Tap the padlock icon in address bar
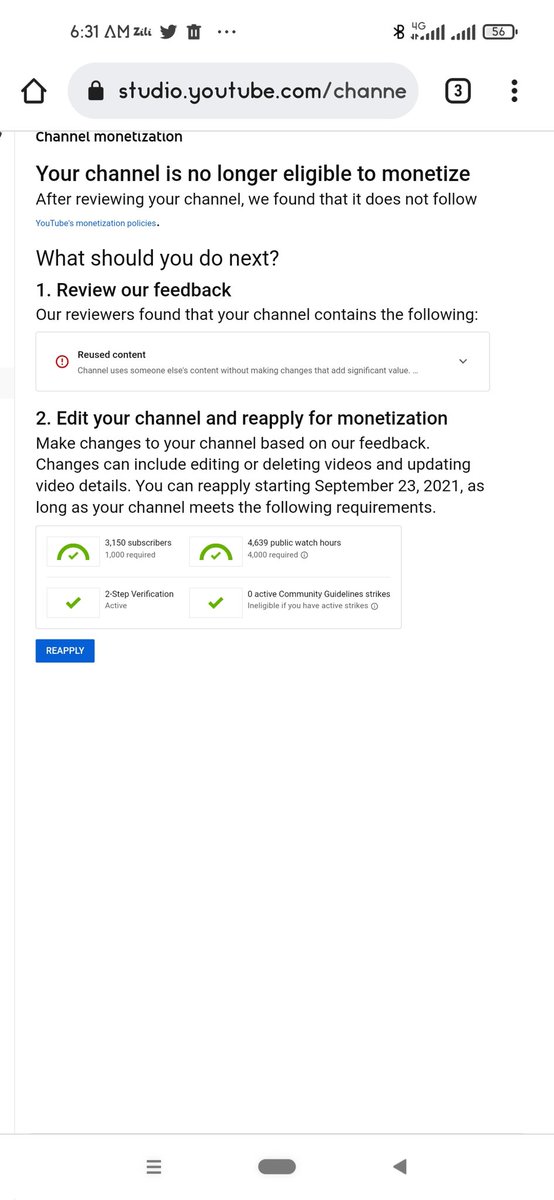This screenshot has width=554, height=1200. [x=96, y=92]
